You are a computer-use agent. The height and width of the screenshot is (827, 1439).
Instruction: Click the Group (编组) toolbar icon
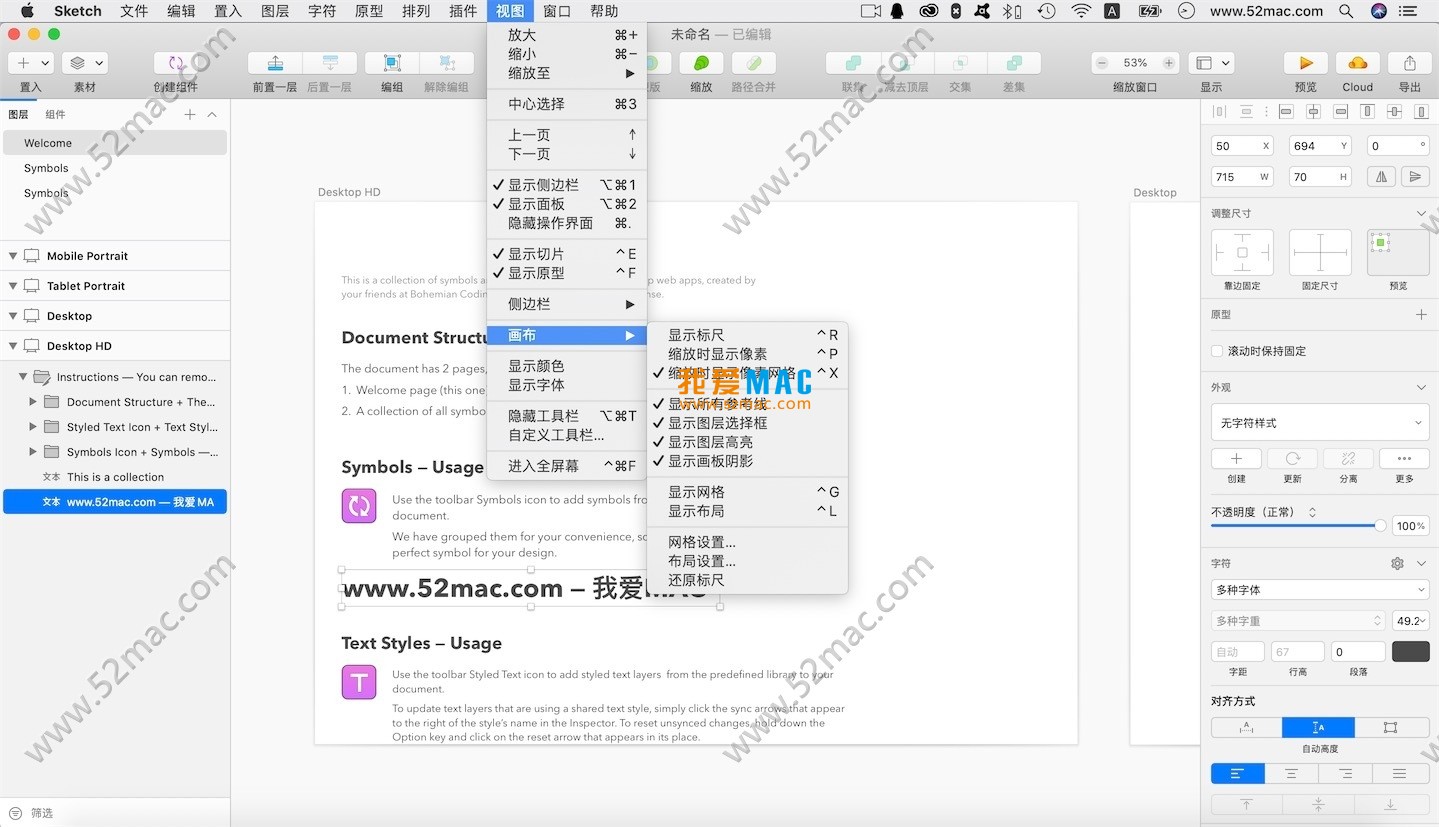tap(392, 63)
